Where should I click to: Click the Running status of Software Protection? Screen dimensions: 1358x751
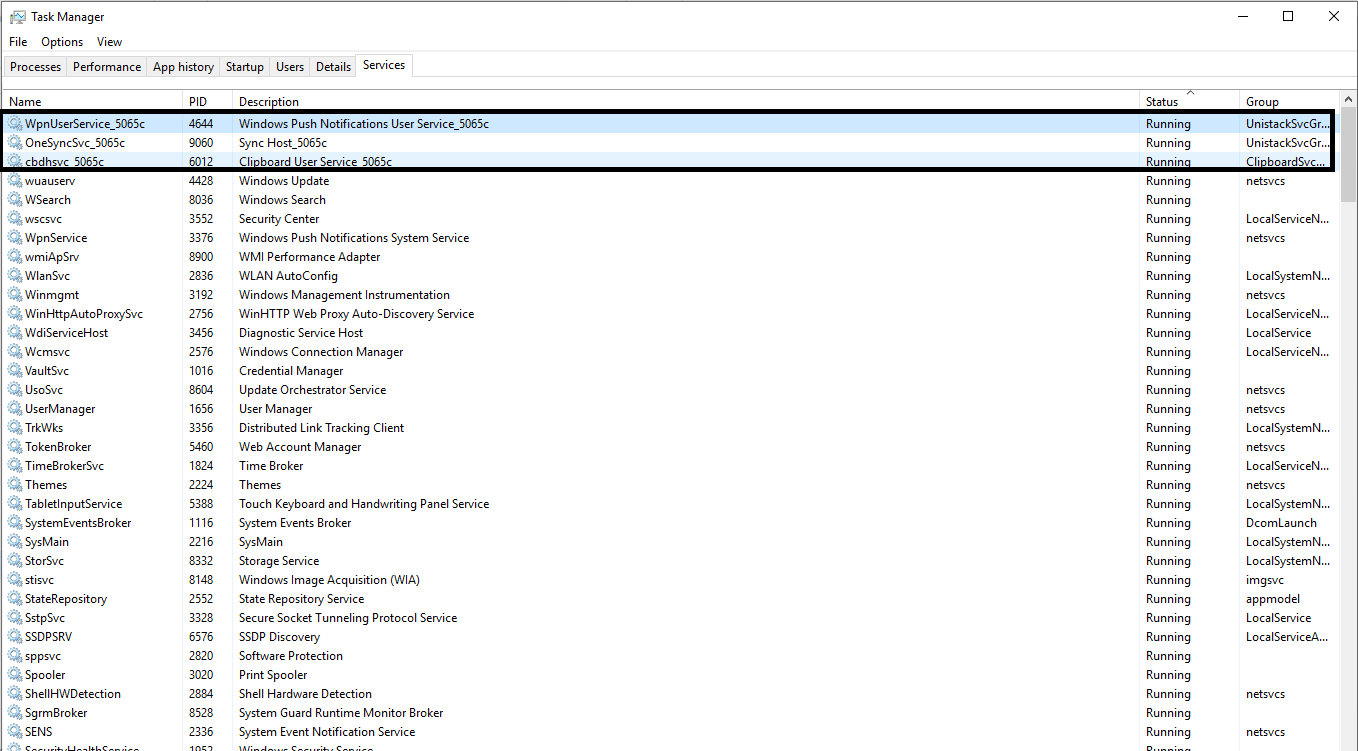pos(1168,656)
